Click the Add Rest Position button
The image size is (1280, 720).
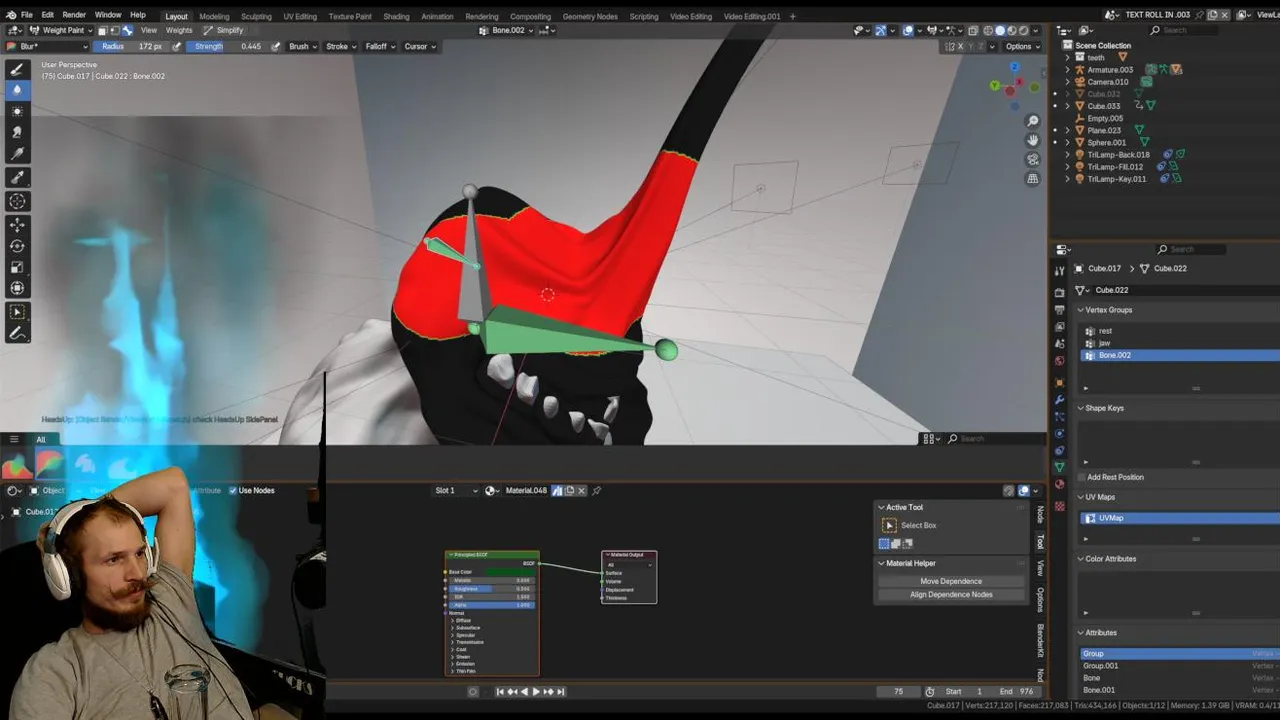[1115, 477]
